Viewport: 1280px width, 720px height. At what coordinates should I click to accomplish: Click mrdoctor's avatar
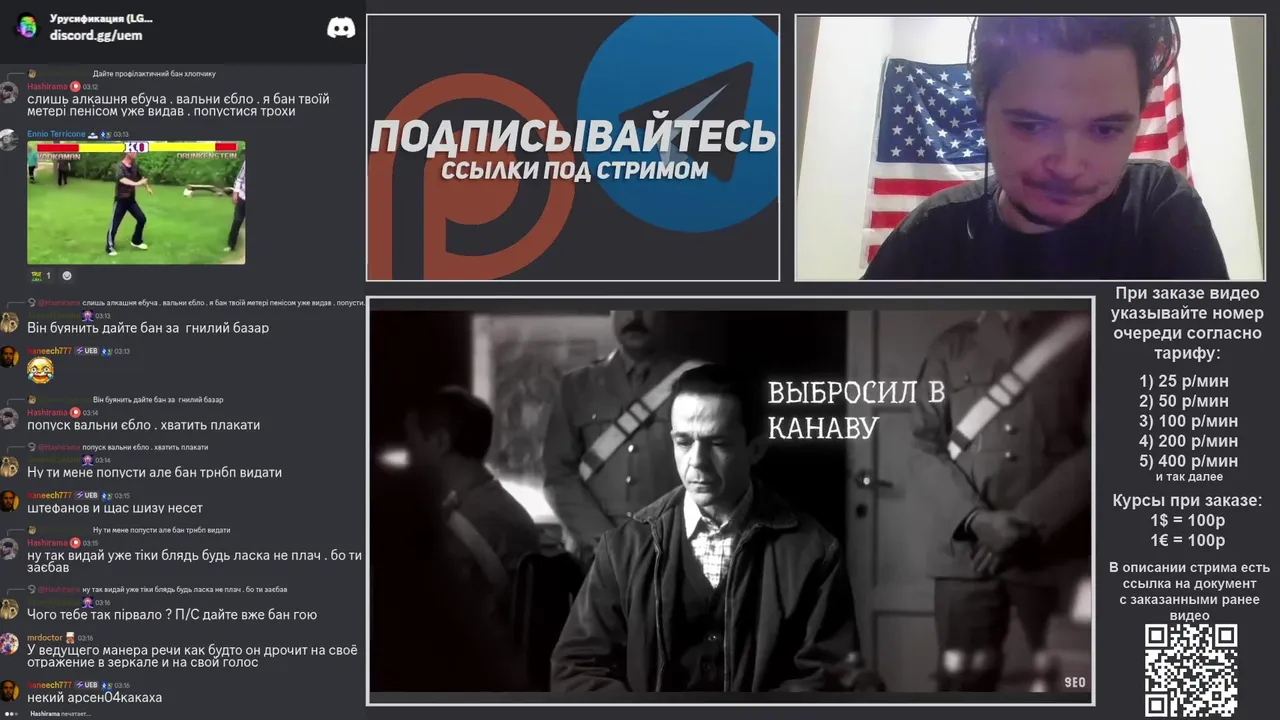(x=10, y=644)
